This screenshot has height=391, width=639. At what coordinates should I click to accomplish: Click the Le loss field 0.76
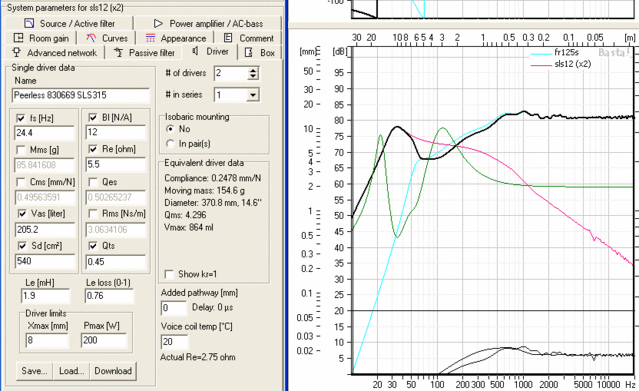point(109,296)
